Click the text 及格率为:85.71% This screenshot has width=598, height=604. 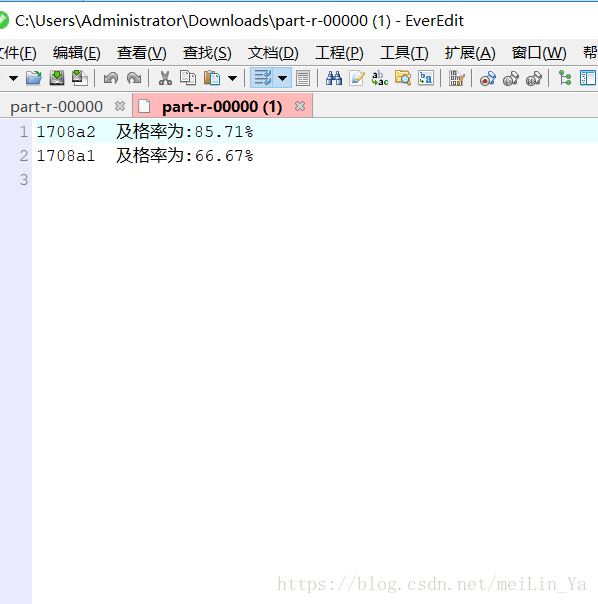[x=185, y=132]
